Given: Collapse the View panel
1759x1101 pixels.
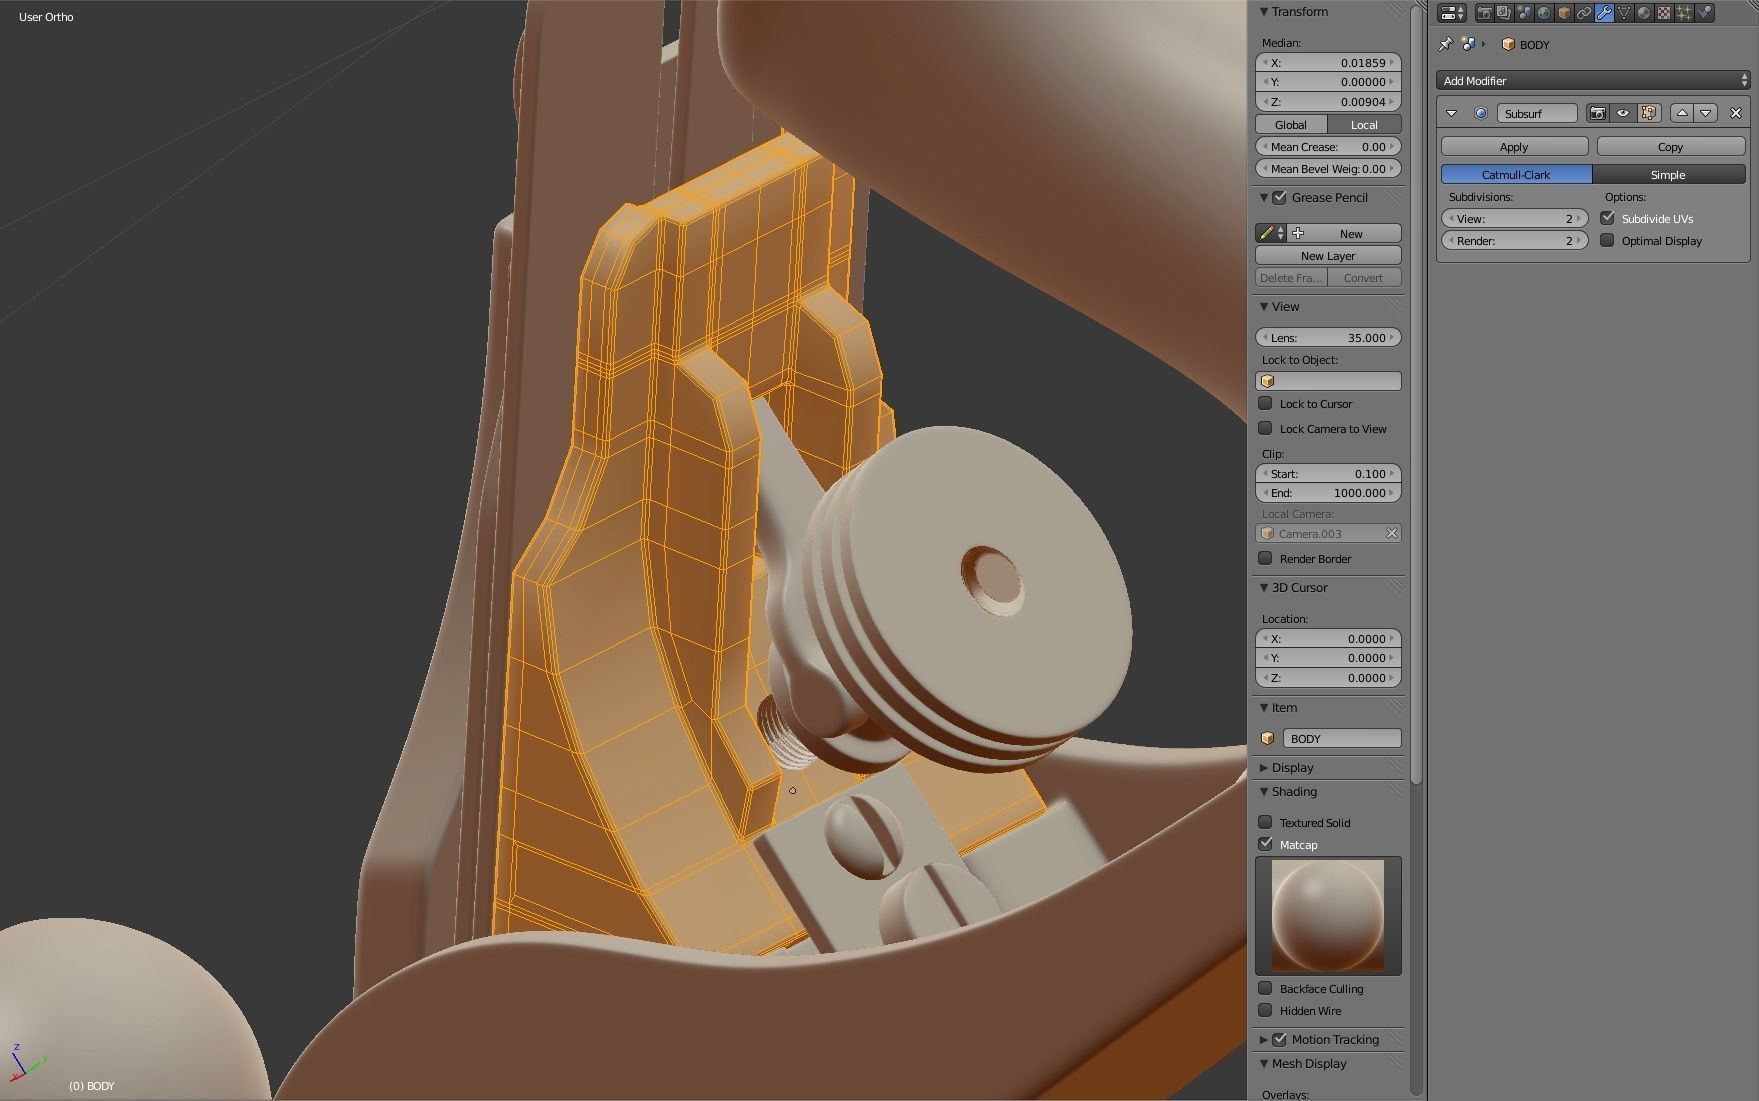Looking at the screenshot, I should tap(1264, 306).
